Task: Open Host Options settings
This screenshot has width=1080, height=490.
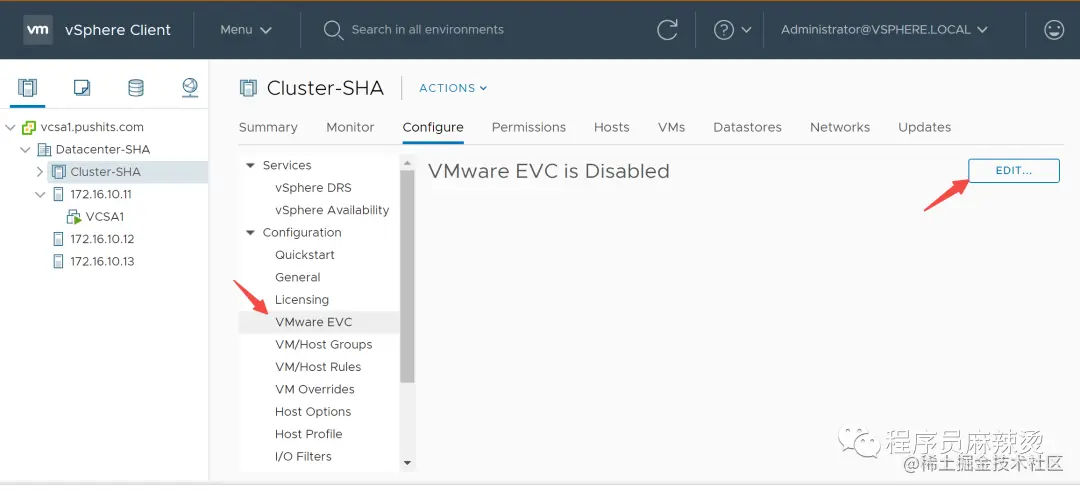Action: click(313, 411)
